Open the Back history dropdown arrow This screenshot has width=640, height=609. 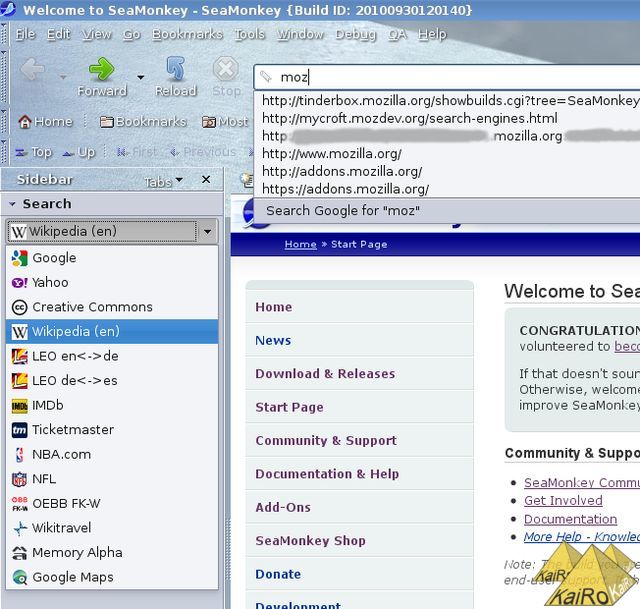pos(63,77)
